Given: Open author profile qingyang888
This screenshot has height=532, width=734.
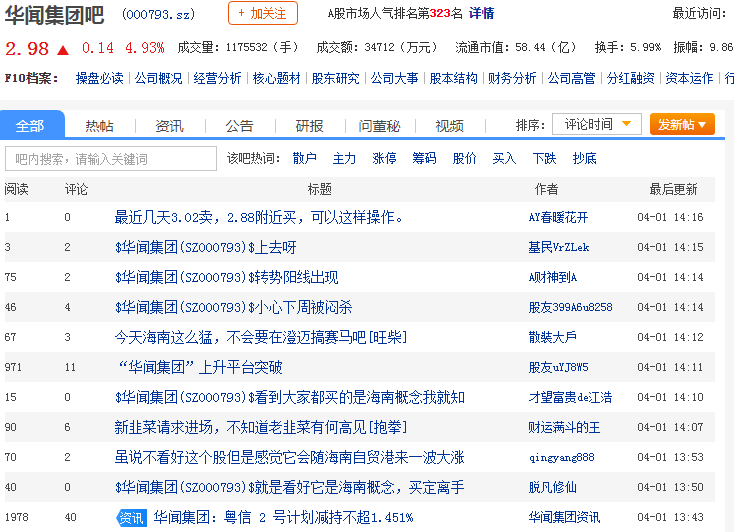Looking at the screenshot, I should [562, 457].
